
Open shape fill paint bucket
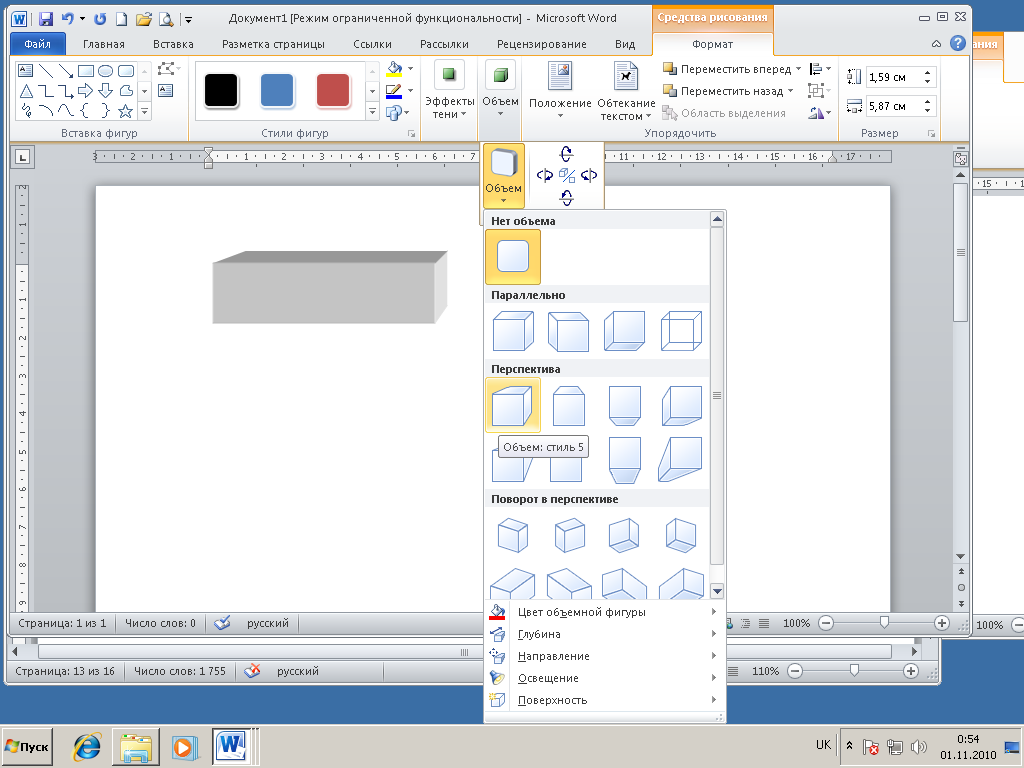click(x=394, y=68)
